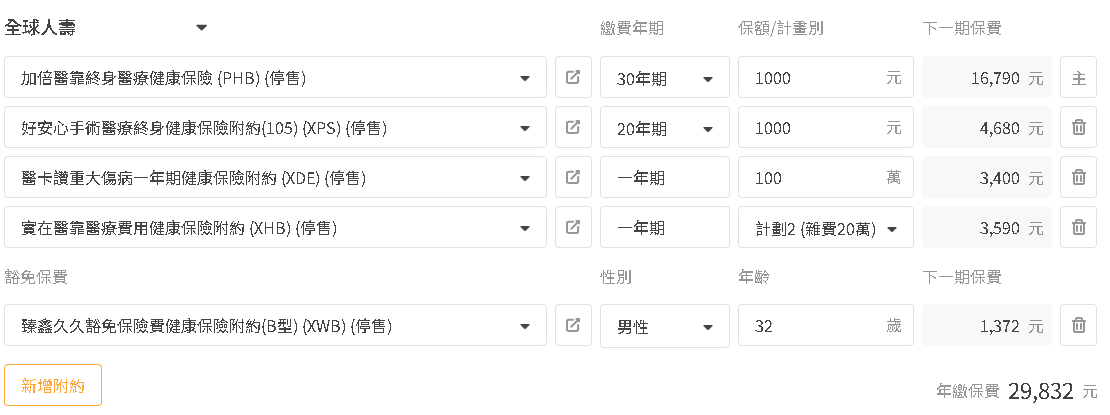Open the 20年期 payment term dropdown

pos(665,127)
